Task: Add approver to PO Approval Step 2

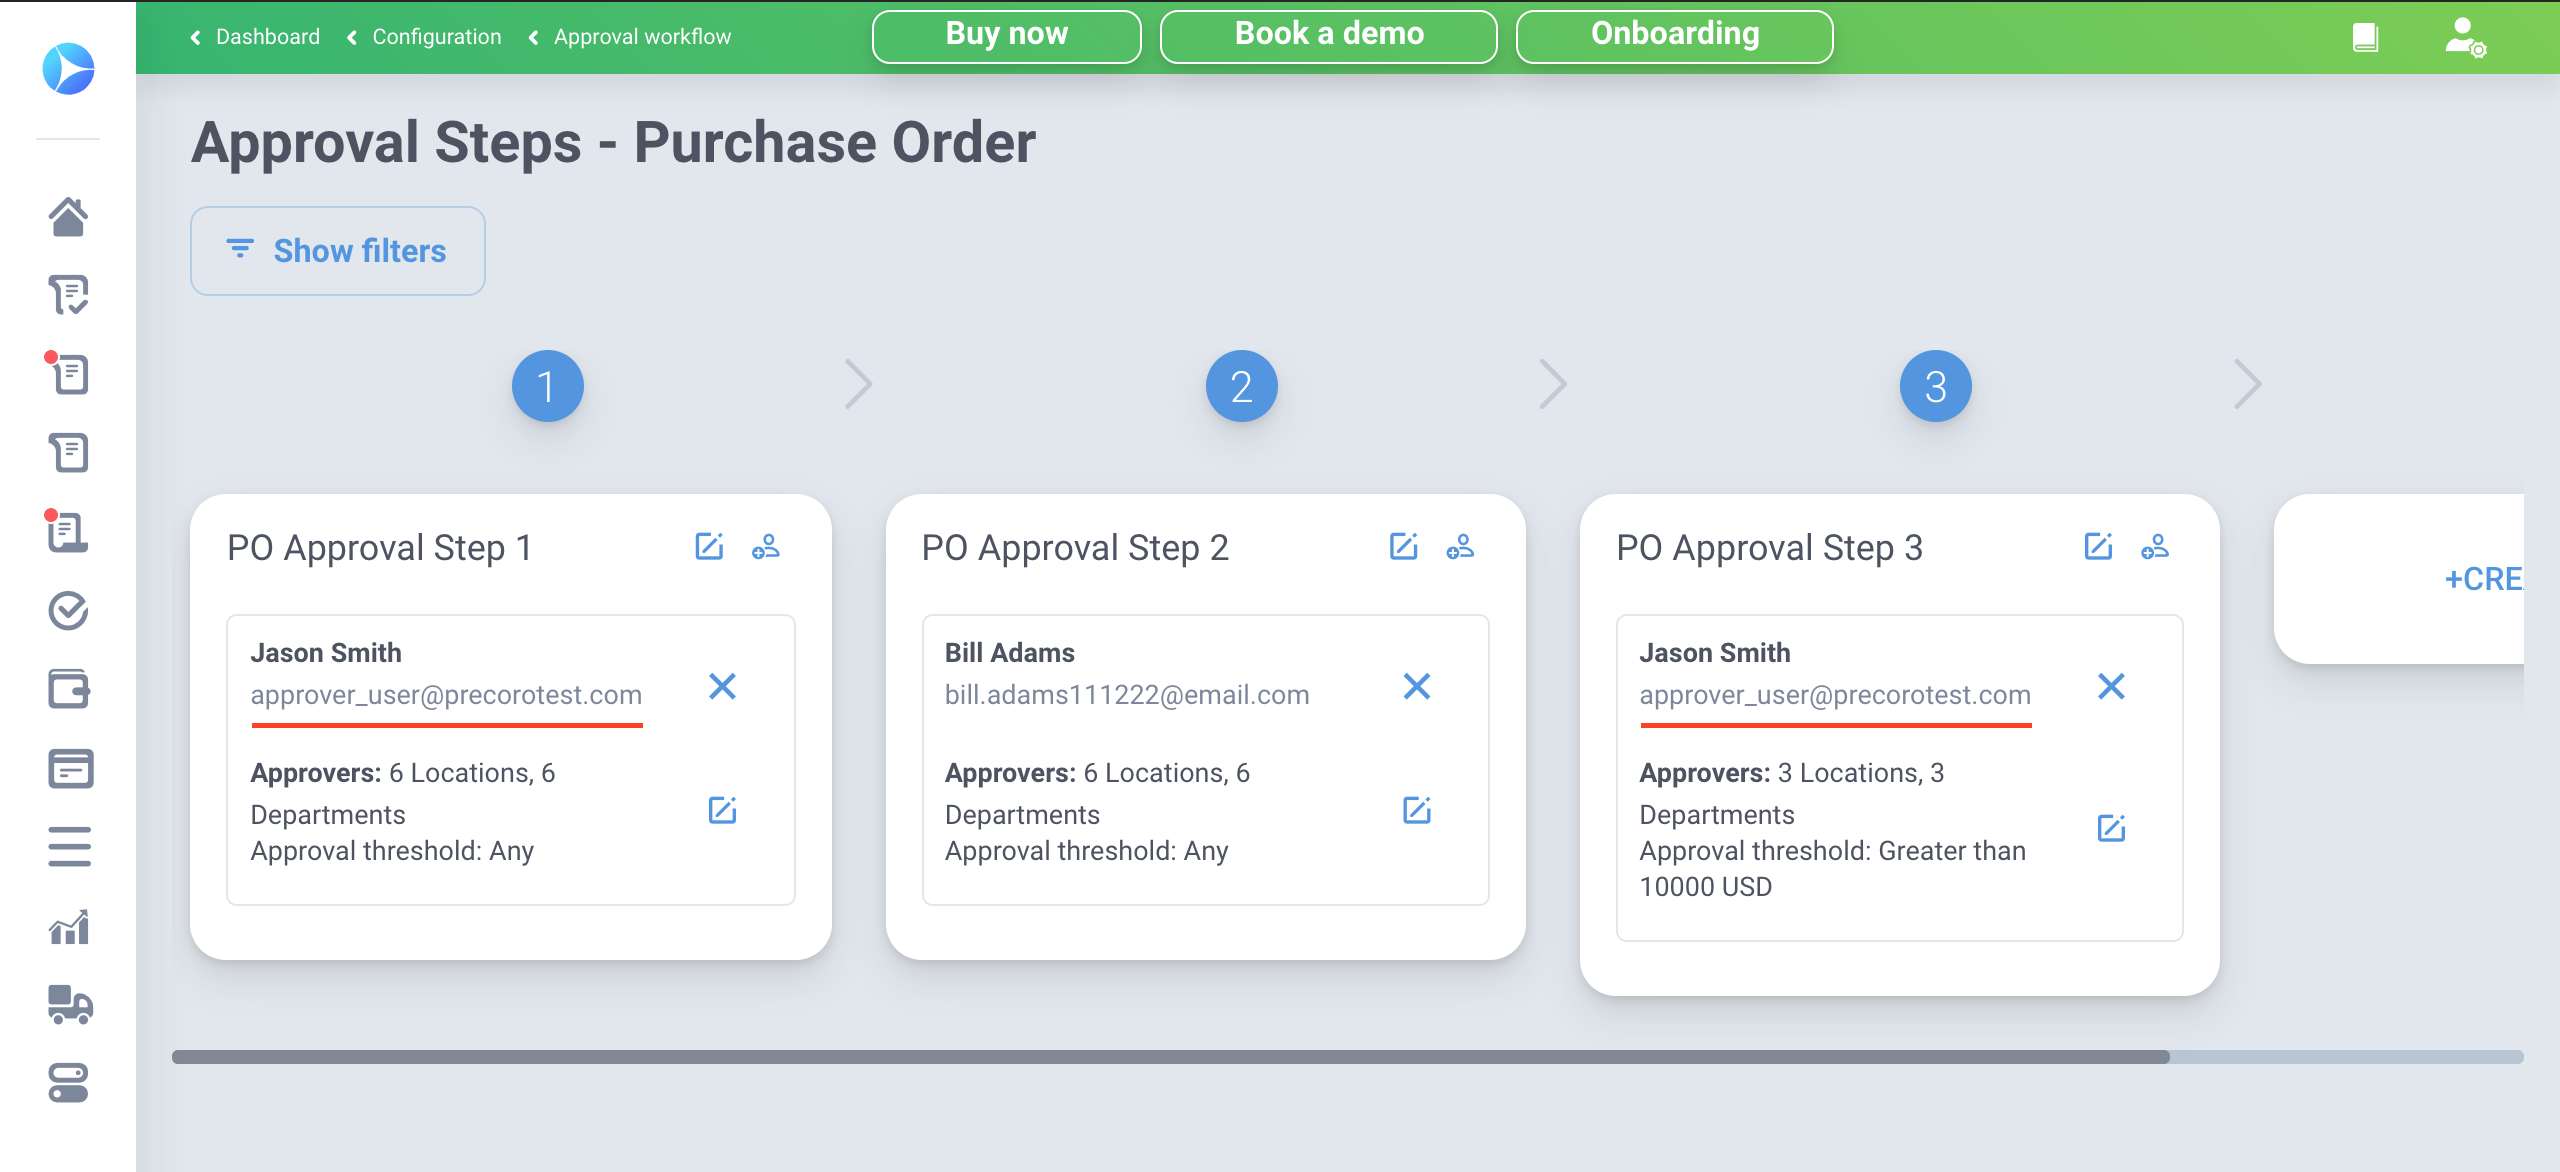Action: [1460, 546]
